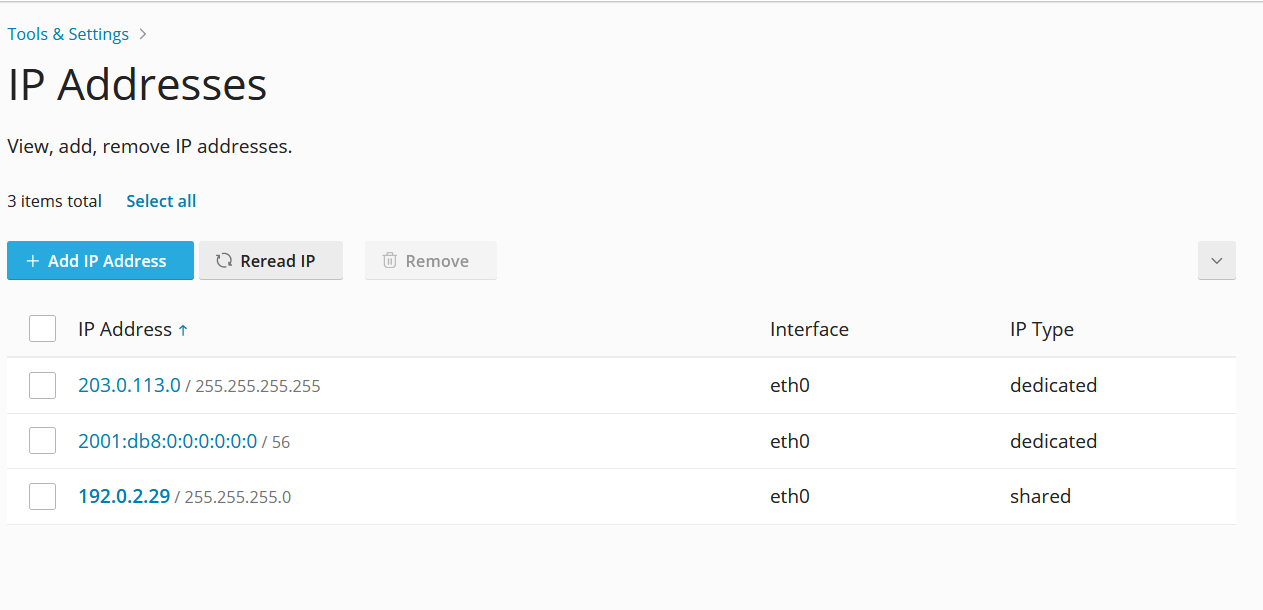Click the plus icon on Add IP Address
Screen dimensions: 1263x610
point(34,260)
